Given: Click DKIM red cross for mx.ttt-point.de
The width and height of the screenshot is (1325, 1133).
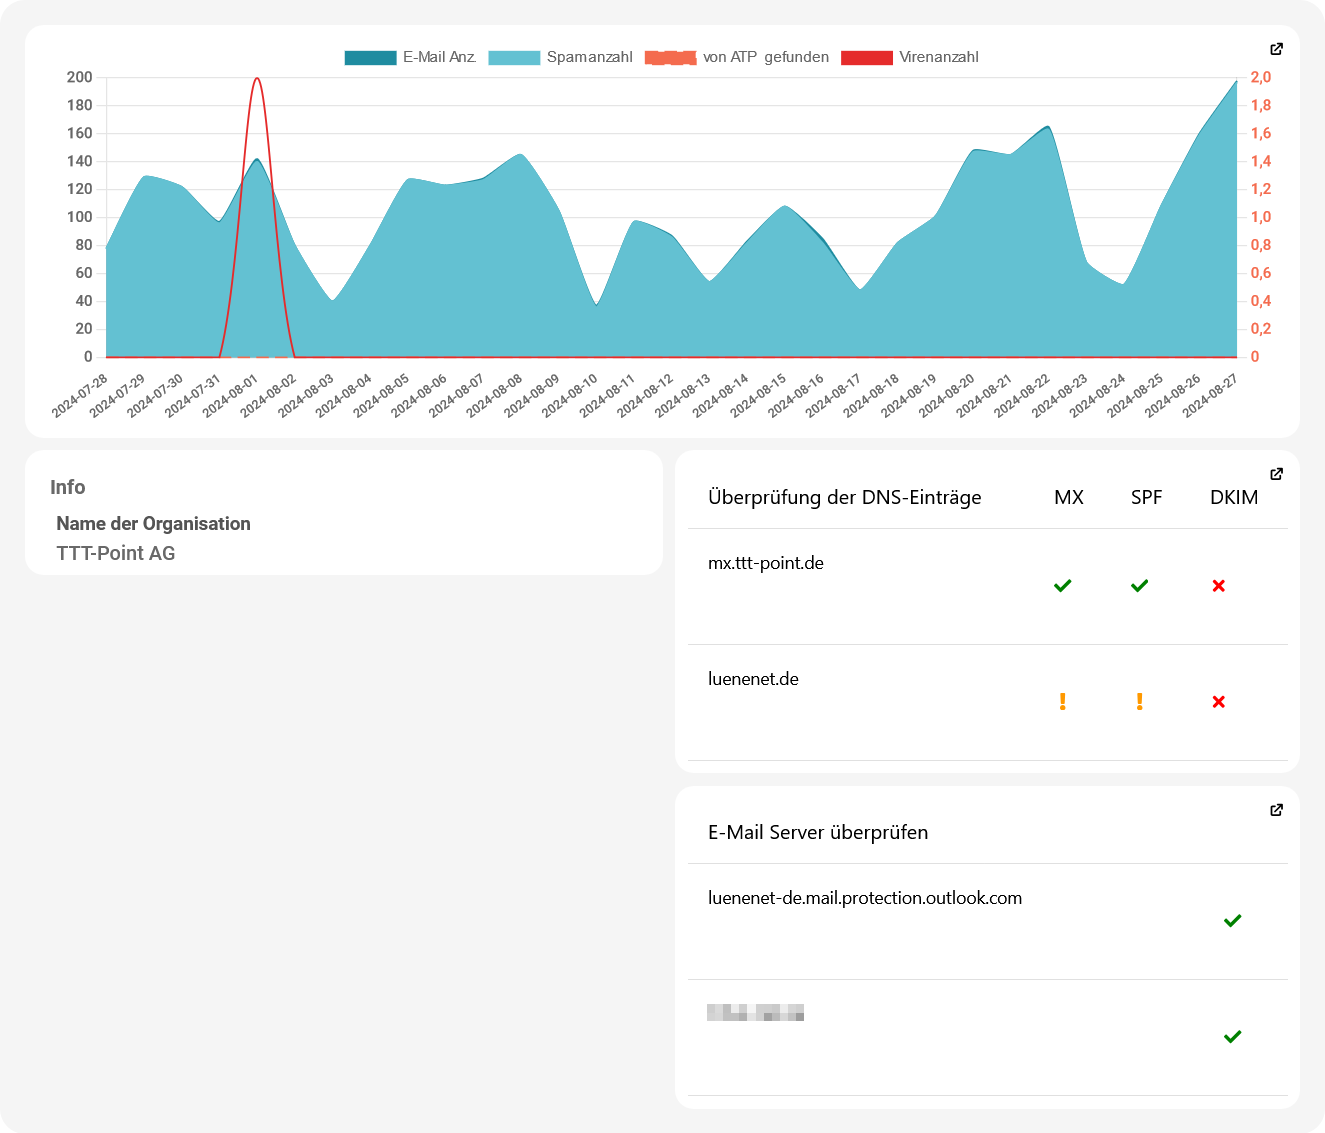Looking at the screenshot, I should click(x=1218, y=586).
